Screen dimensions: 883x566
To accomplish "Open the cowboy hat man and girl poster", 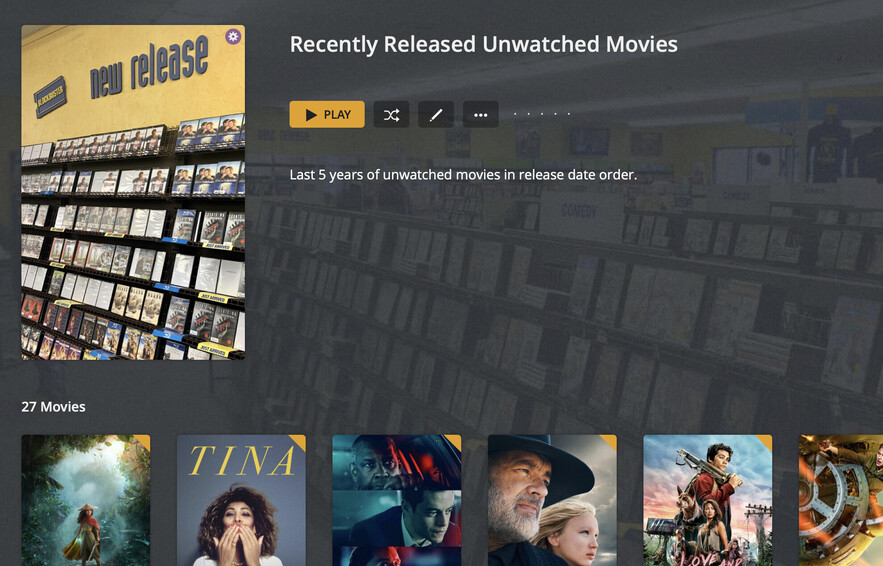I will tap(552, 500).
